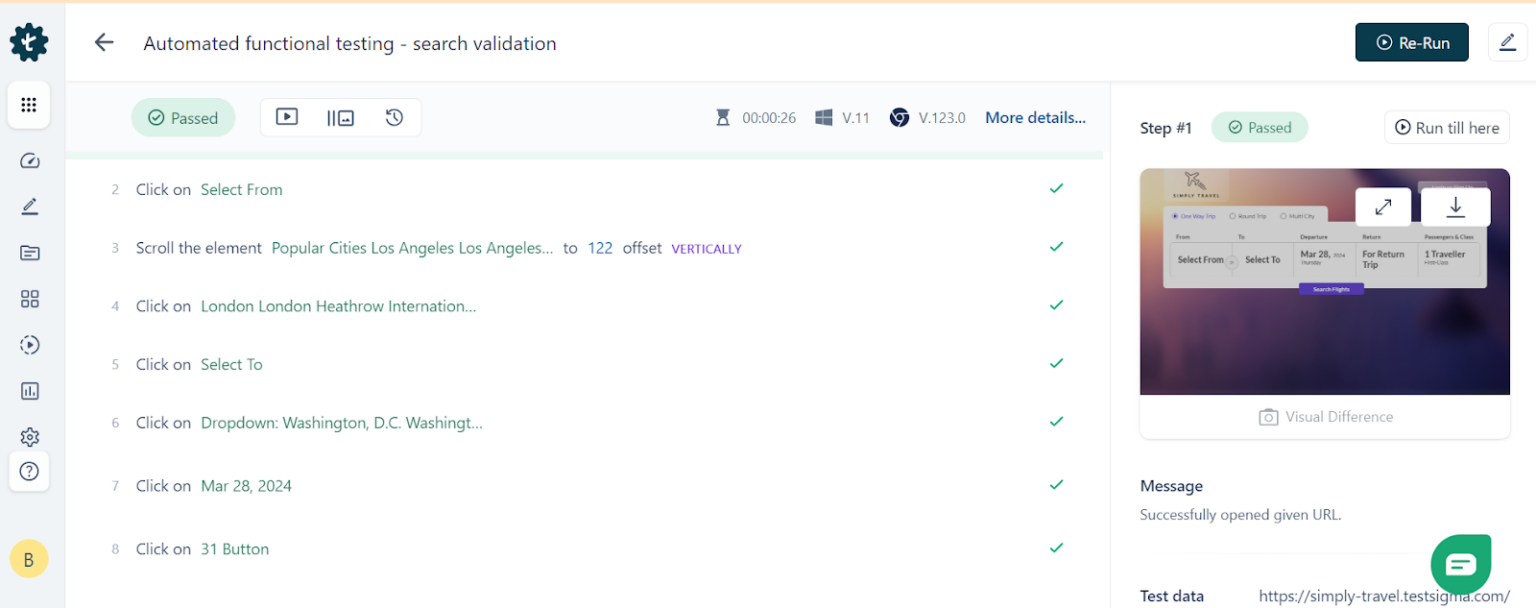Expand the More details section
Screen dimensions: 1536x608
pyautogui.click(x=1035, y=117)
